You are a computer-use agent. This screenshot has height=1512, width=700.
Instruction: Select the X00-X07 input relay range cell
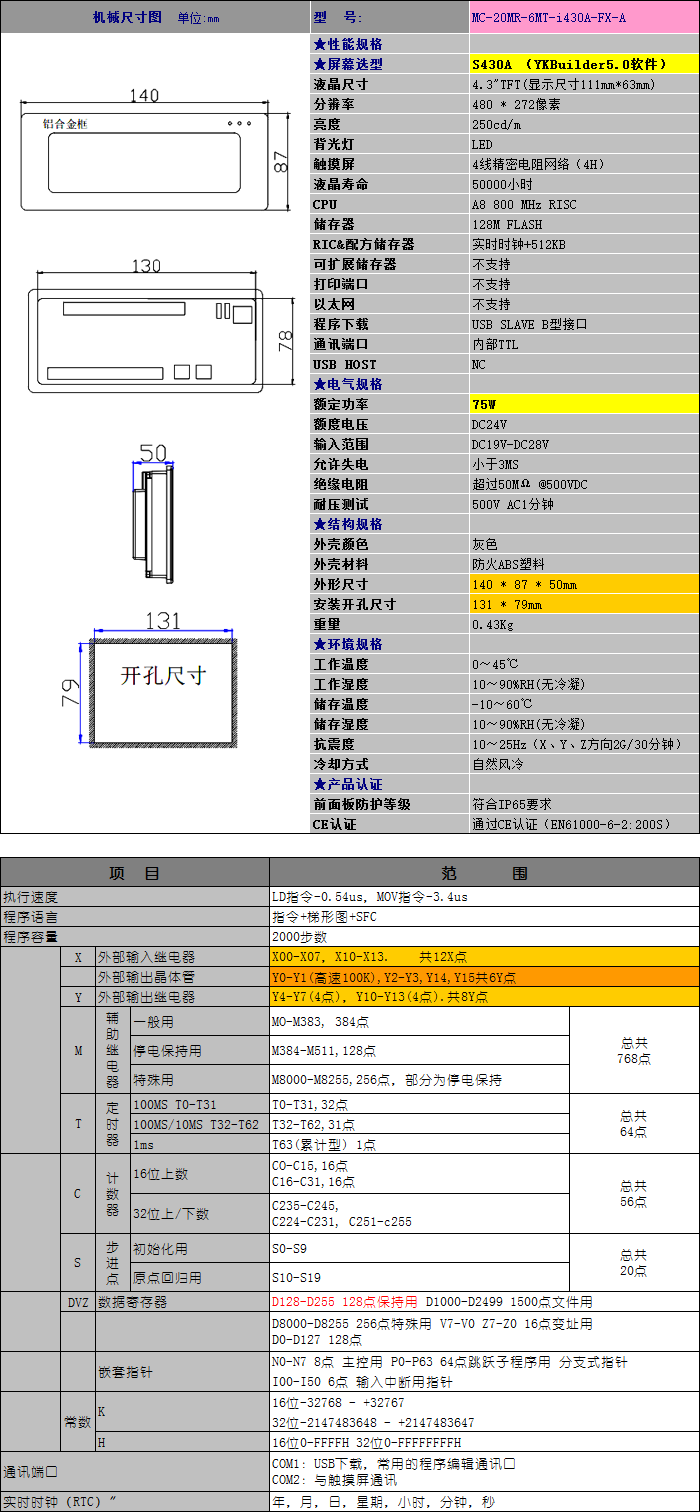(484, 957)
